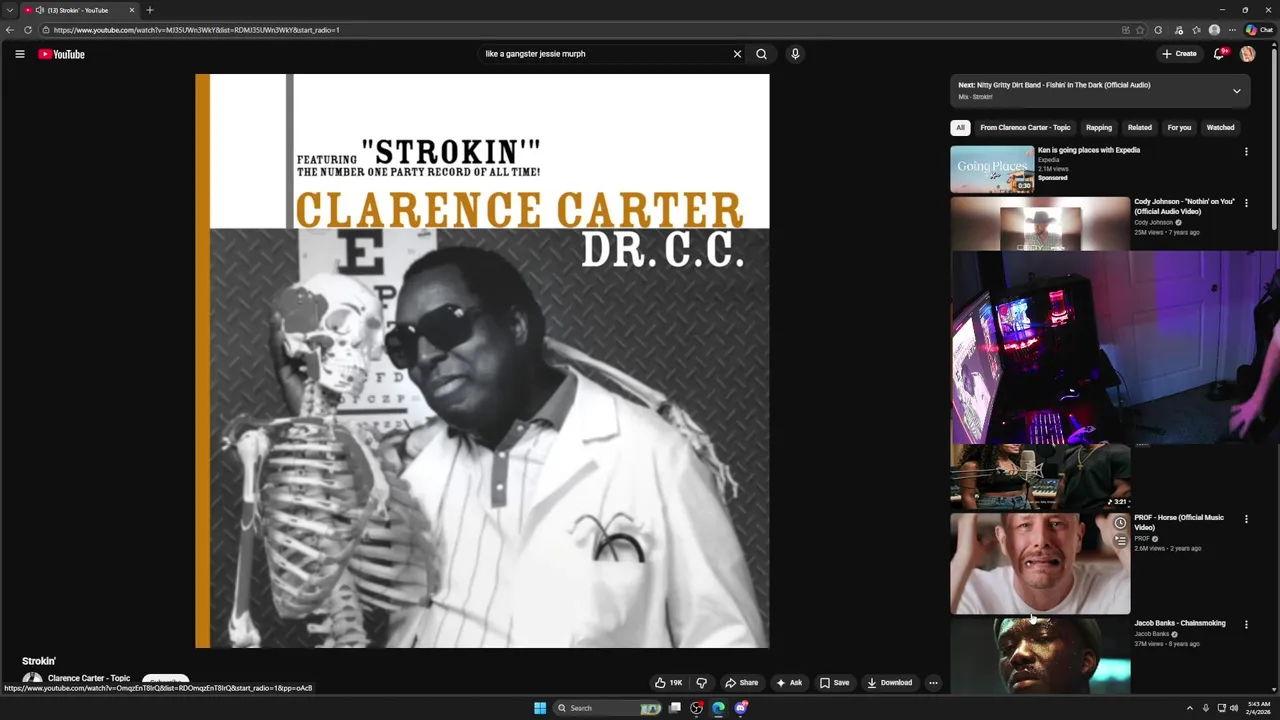Image resolution: width=1280 pixels, height=720 pixels.
Task: Open the favorites list in Edge toolbar
Action: [x=1196, y=30]
